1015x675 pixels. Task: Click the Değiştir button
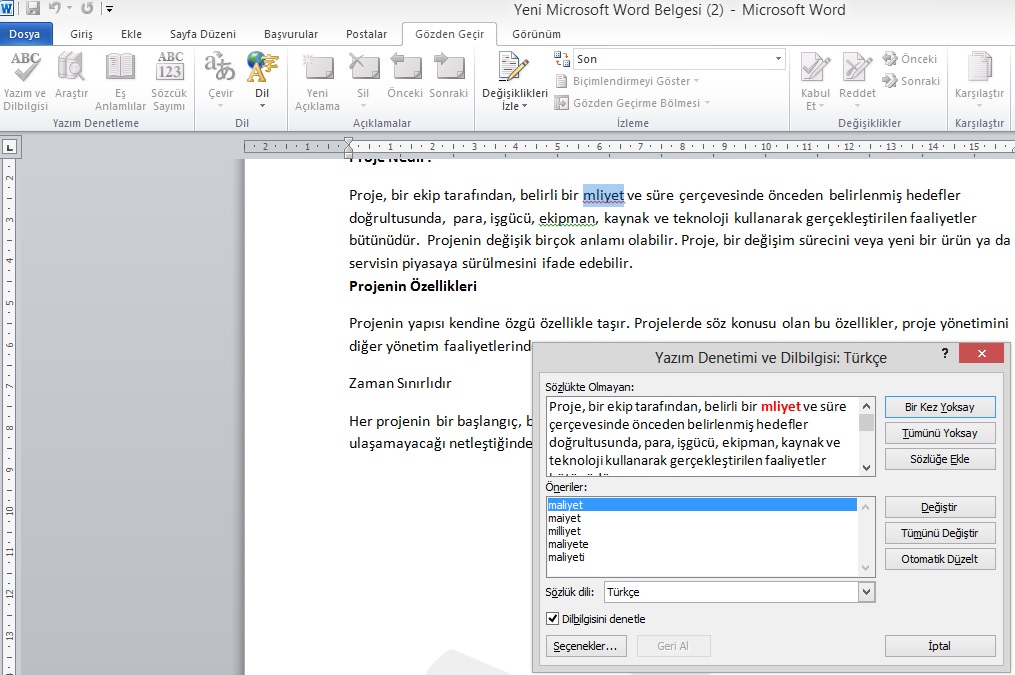pos(940,507)
